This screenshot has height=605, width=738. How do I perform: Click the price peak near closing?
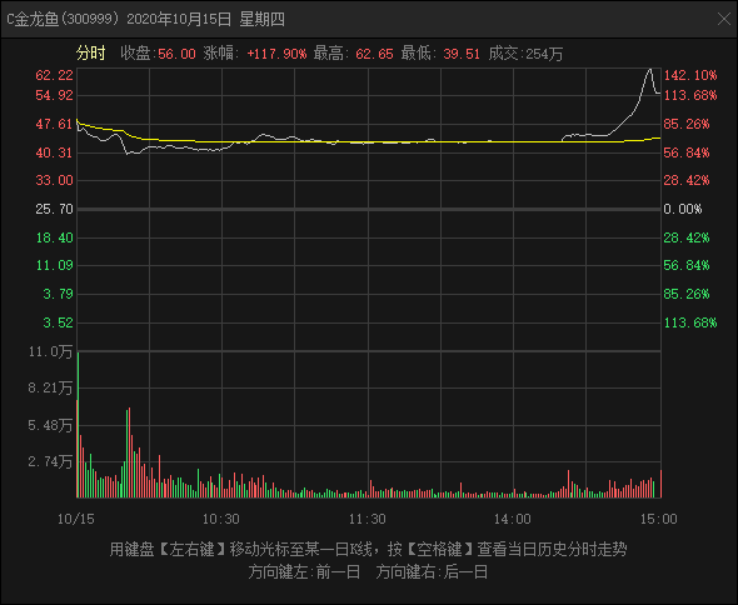[650, 70]
